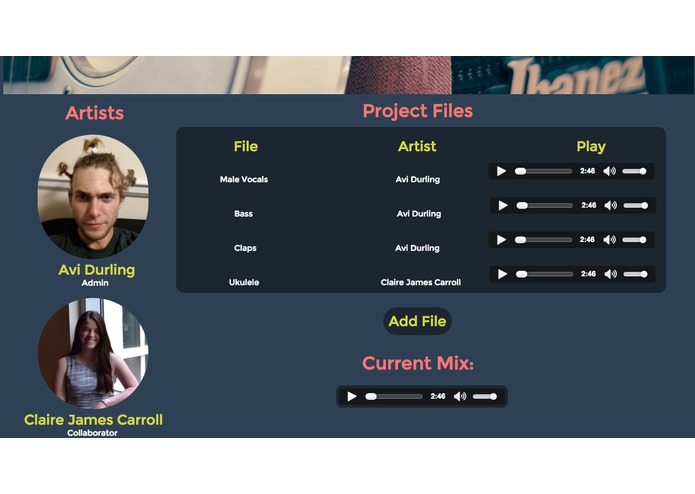Viewport: 695px width, 494px height.
Task: Play the Male Vocals track
Action: pos(501,171)
